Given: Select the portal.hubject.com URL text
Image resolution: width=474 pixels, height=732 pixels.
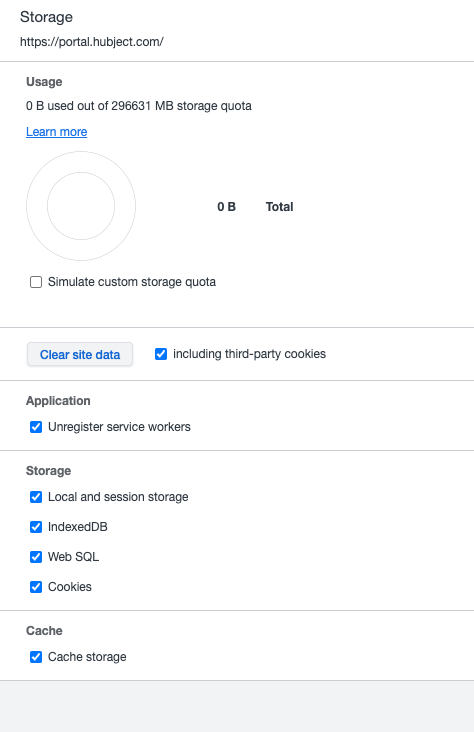Looking at the screenshot, I should click(x=92, y=42).
